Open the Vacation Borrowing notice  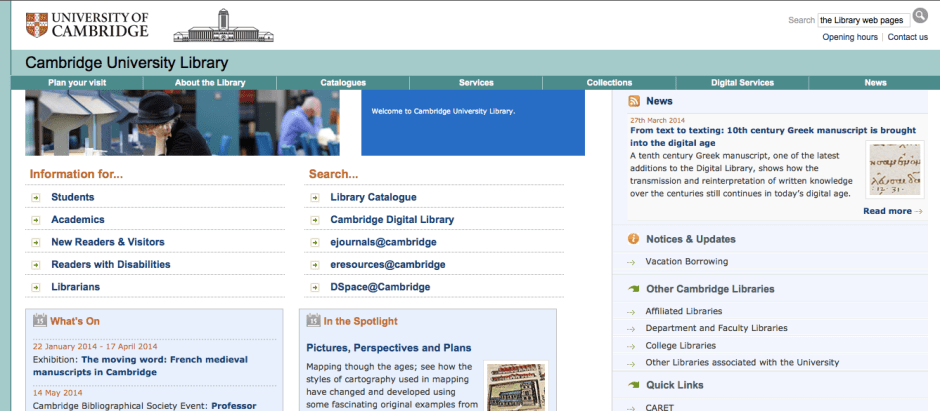(x=687, y=261)
